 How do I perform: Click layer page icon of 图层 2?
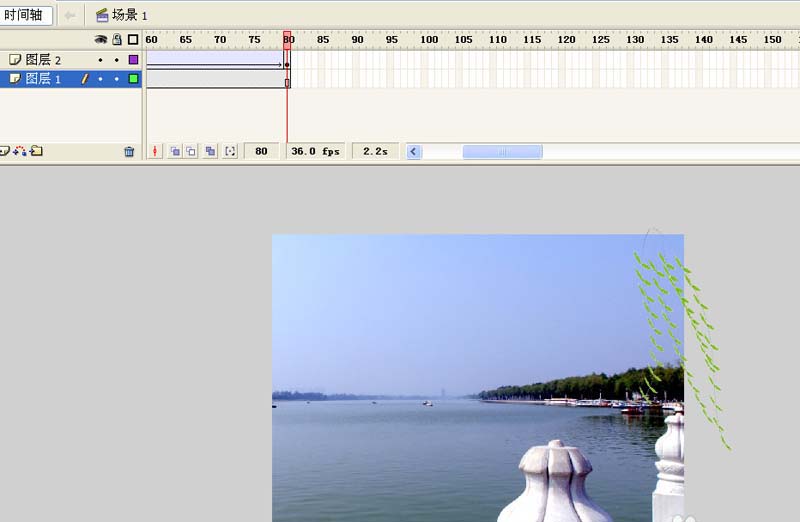point(15,60)
